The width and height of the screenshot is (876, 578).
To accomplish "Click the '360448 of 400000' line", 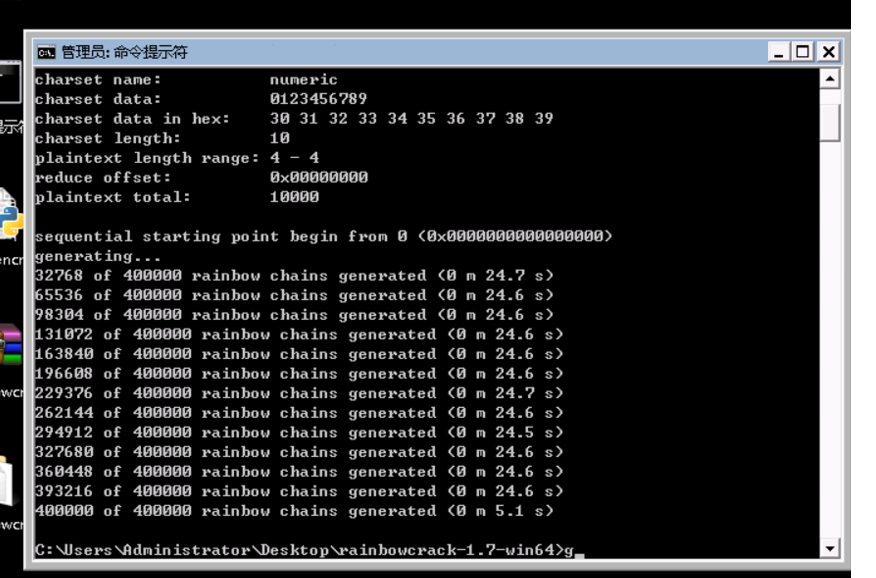I will [299, 471].
